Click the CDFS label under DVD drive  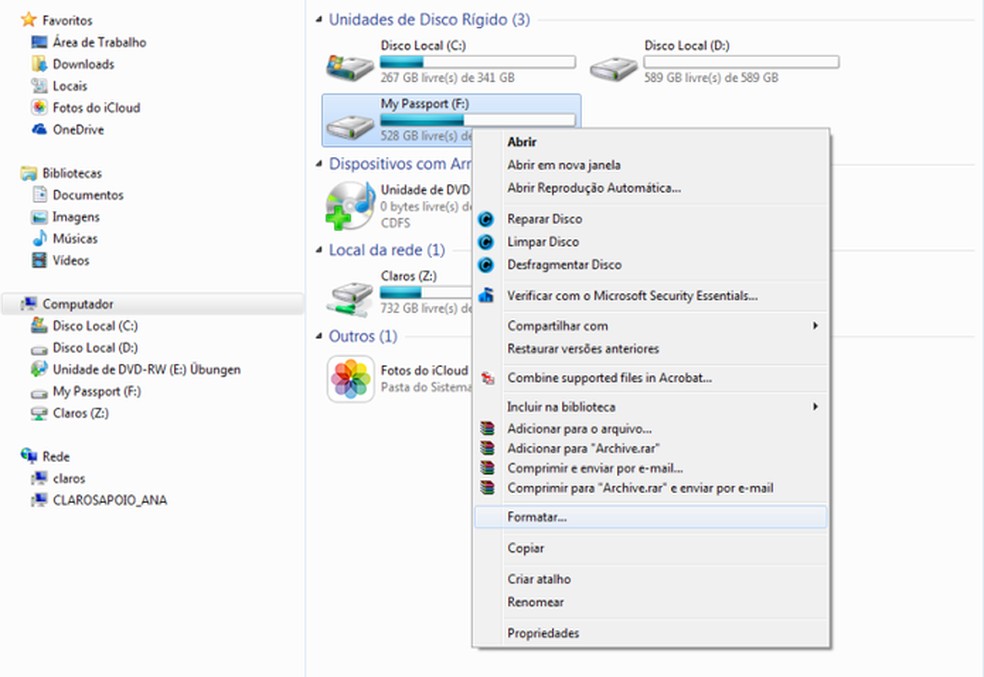coord(395,223)
